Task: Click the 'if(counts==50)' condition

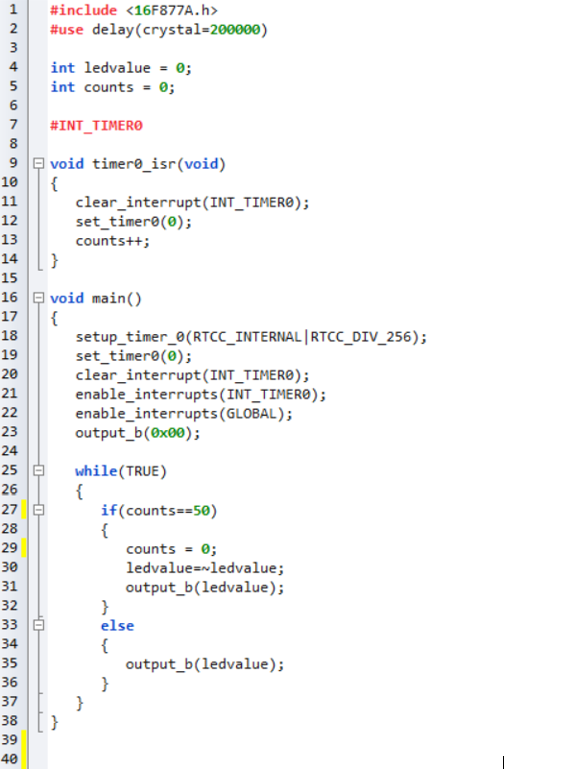Action: click(x=159, y=511)
